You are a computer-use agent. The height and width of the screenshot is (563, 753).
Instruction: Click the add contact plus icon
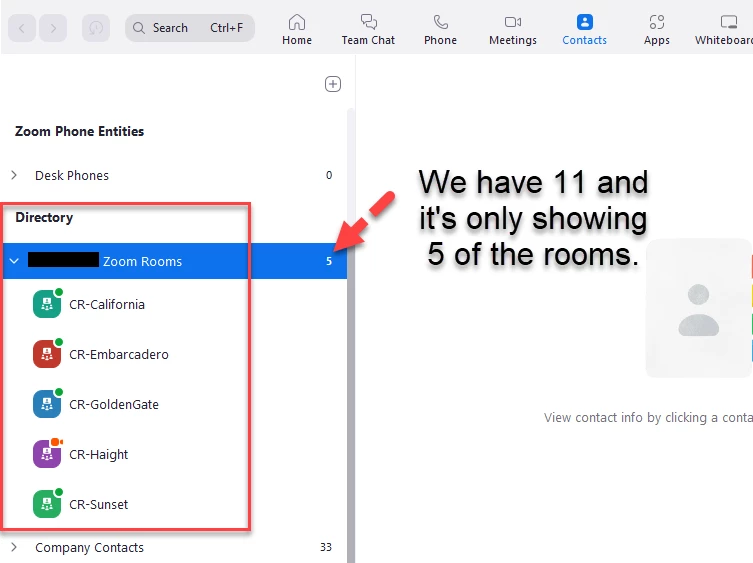coord(333,84)
